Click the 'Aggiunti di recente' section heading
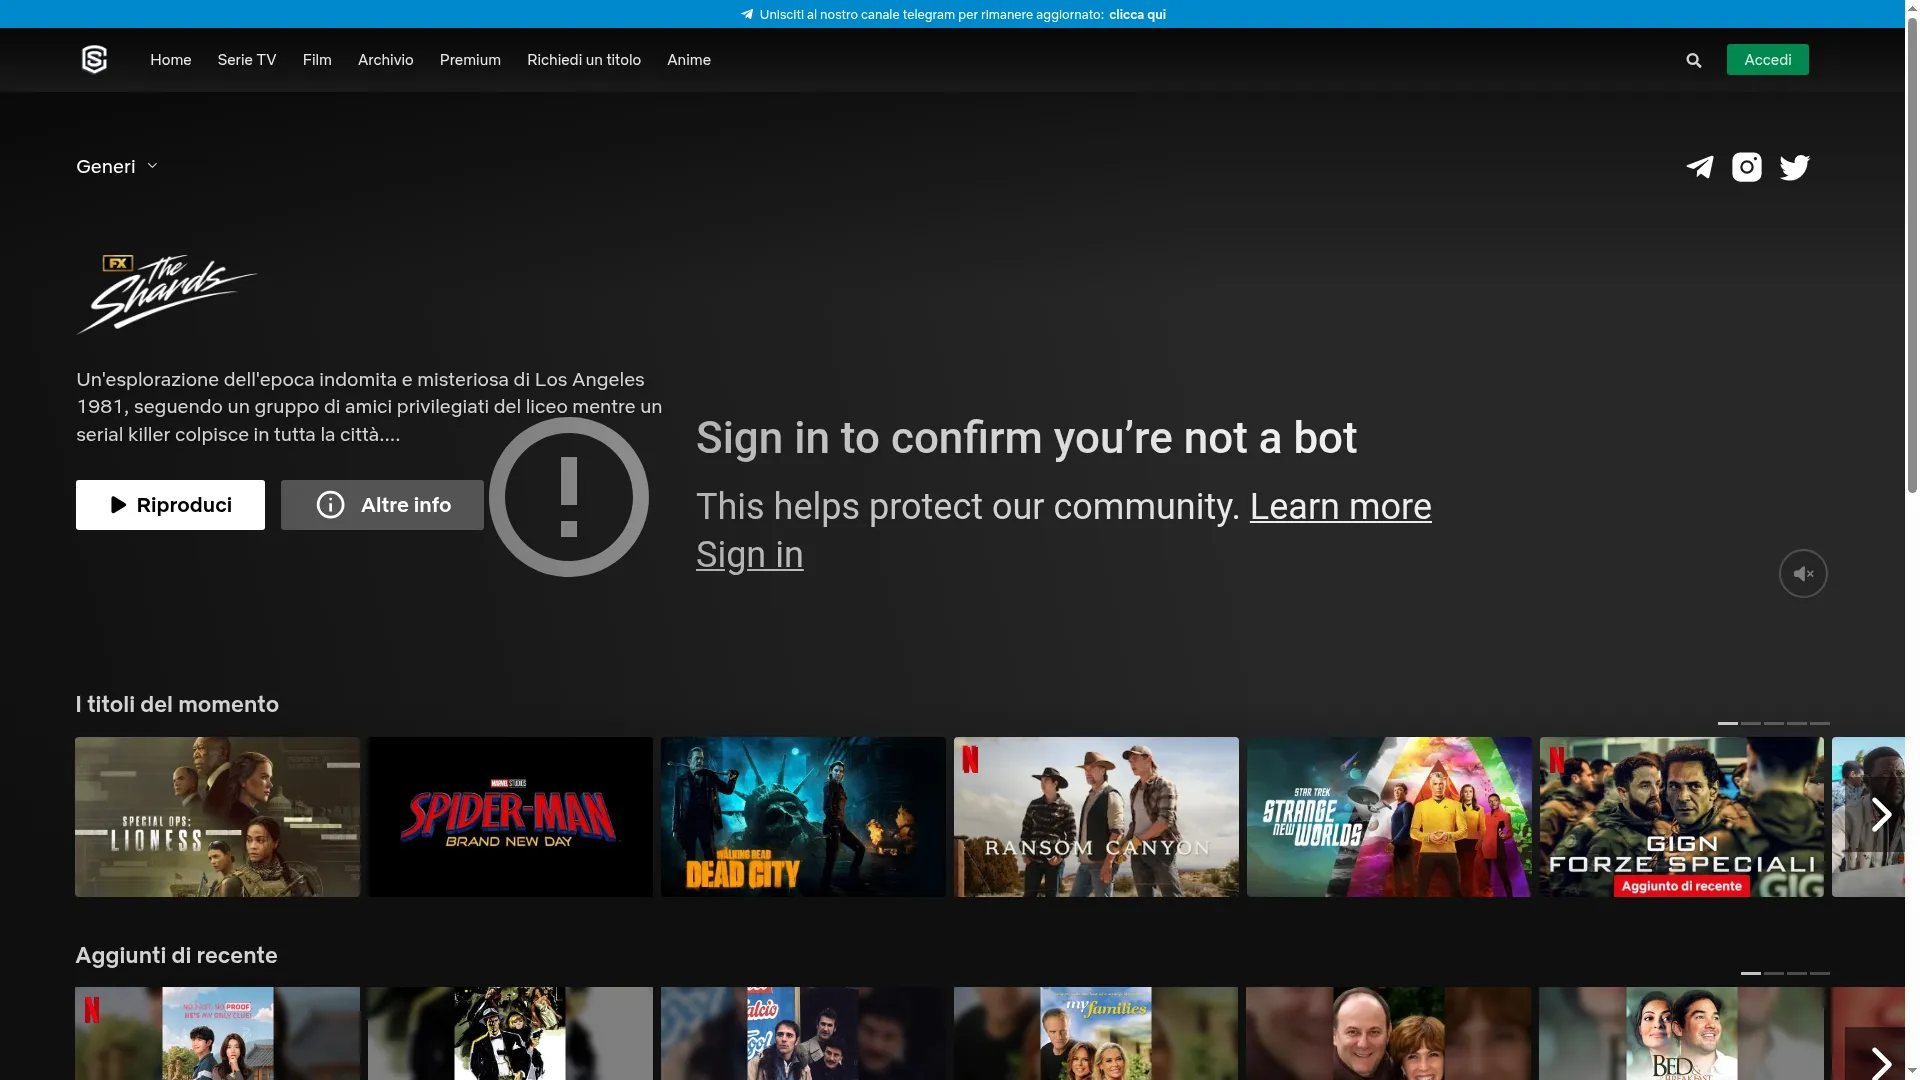The width and height of the screenshot is (1920, 1080). pos(177,955)
